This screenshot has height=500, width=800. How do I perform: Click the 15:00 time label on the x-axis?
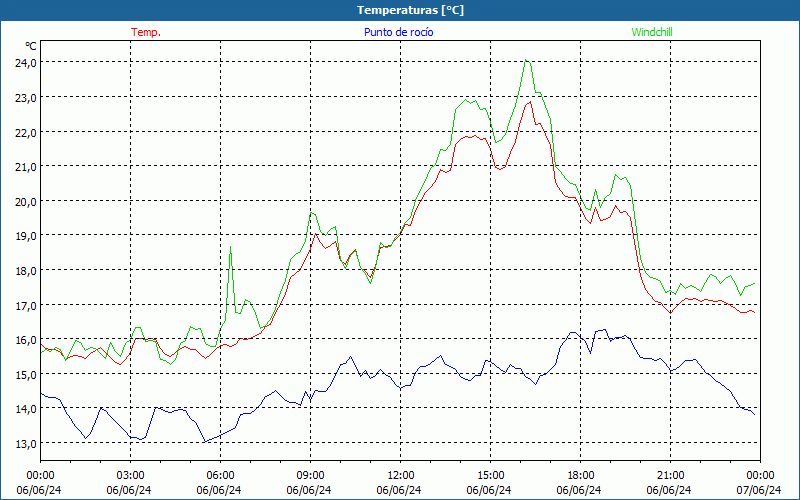pos(490,475)
